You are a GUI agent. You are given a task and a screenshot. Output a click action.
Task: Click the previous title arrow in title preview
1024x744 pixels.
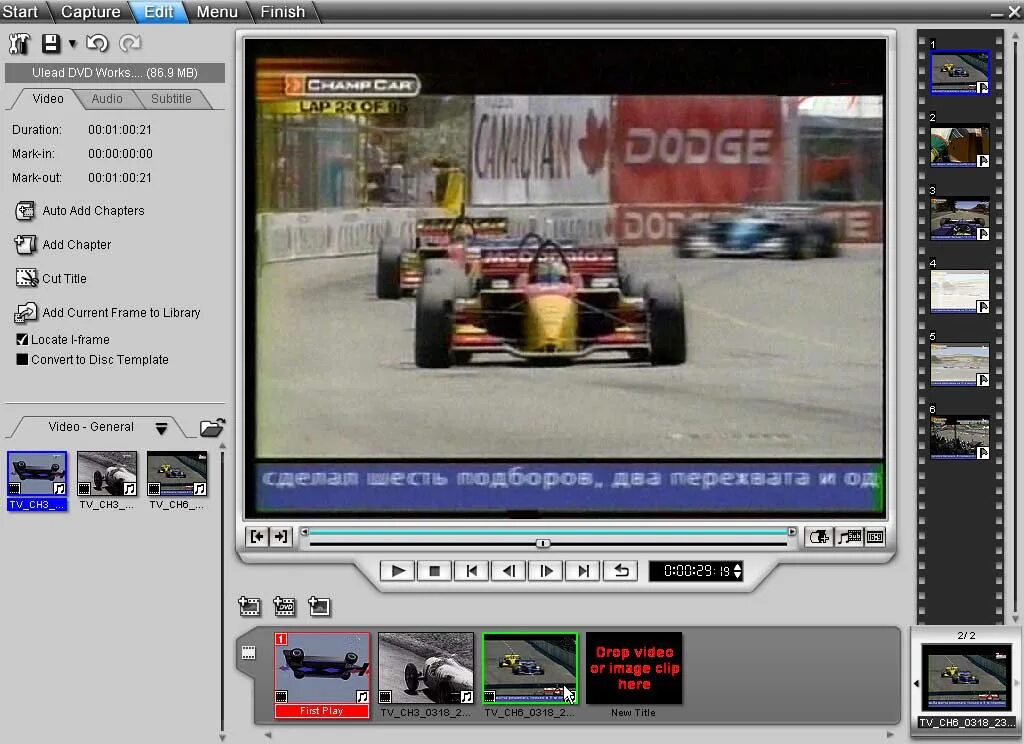coord(916,683)
